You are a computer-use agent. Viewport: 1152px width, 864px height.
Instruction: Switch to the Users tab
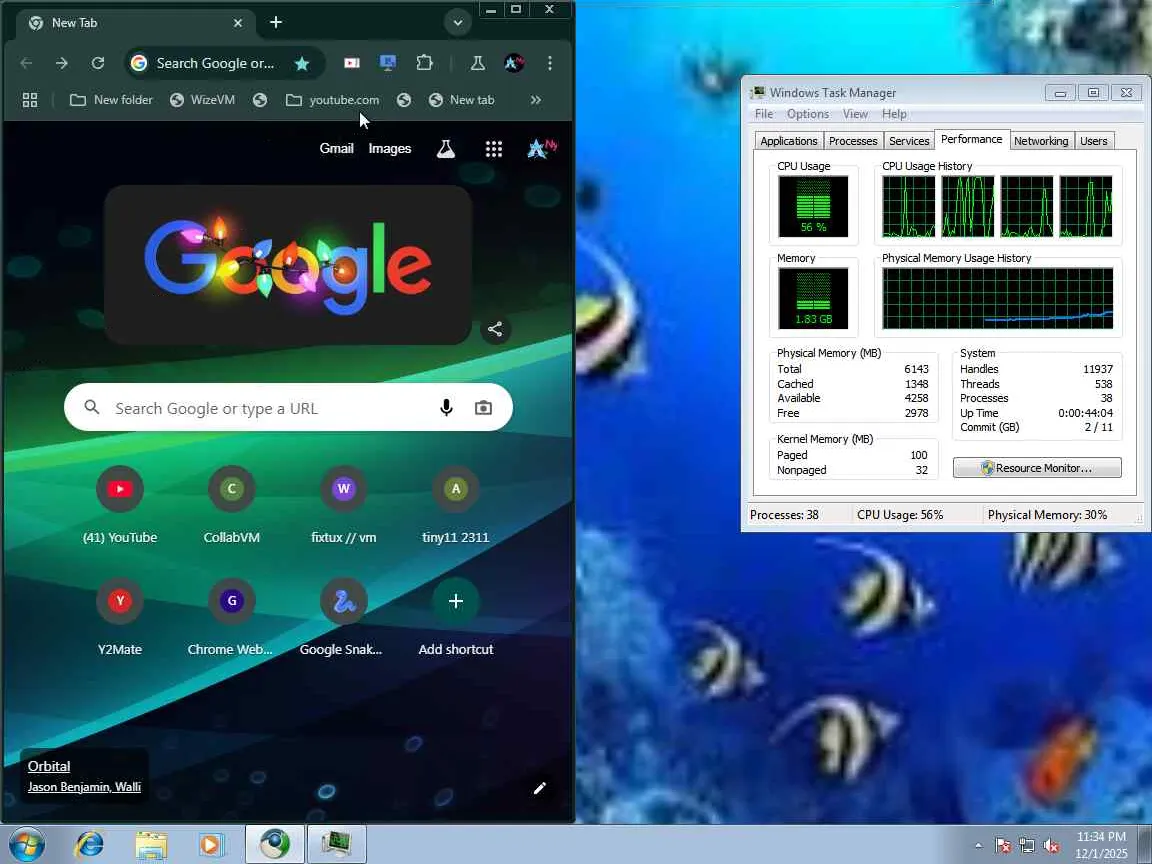pos(1093,141)
